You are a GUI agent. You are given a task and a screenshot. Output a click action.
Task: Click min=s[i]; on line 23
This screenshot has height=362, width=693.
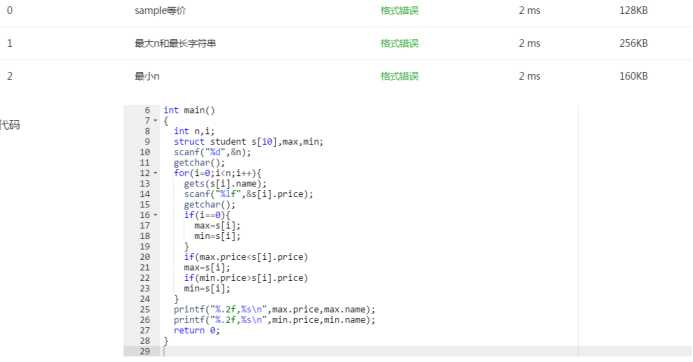207,289
